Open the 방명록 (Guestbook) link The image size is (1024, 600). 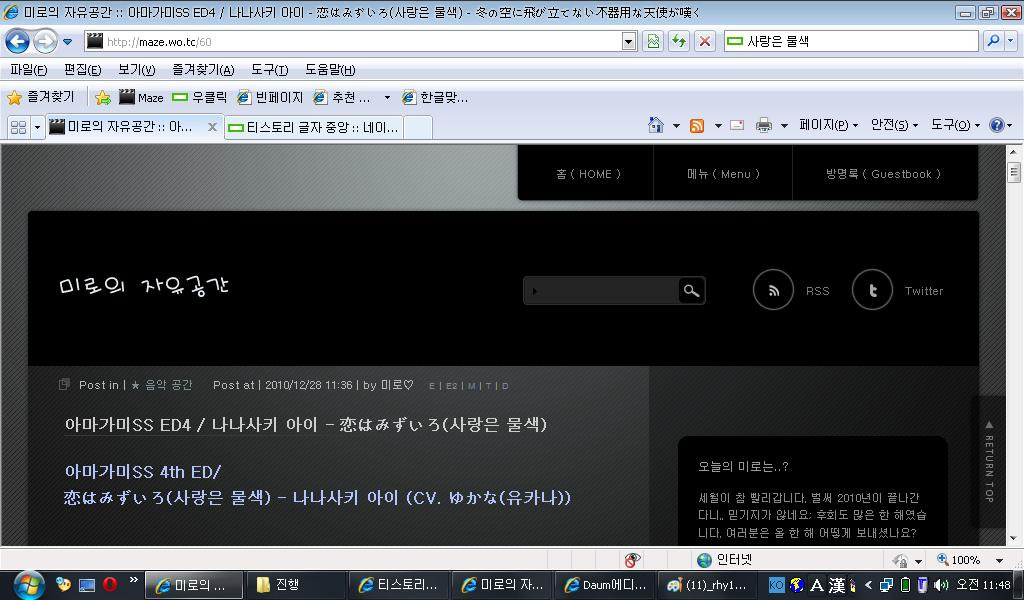click(884, 174)
